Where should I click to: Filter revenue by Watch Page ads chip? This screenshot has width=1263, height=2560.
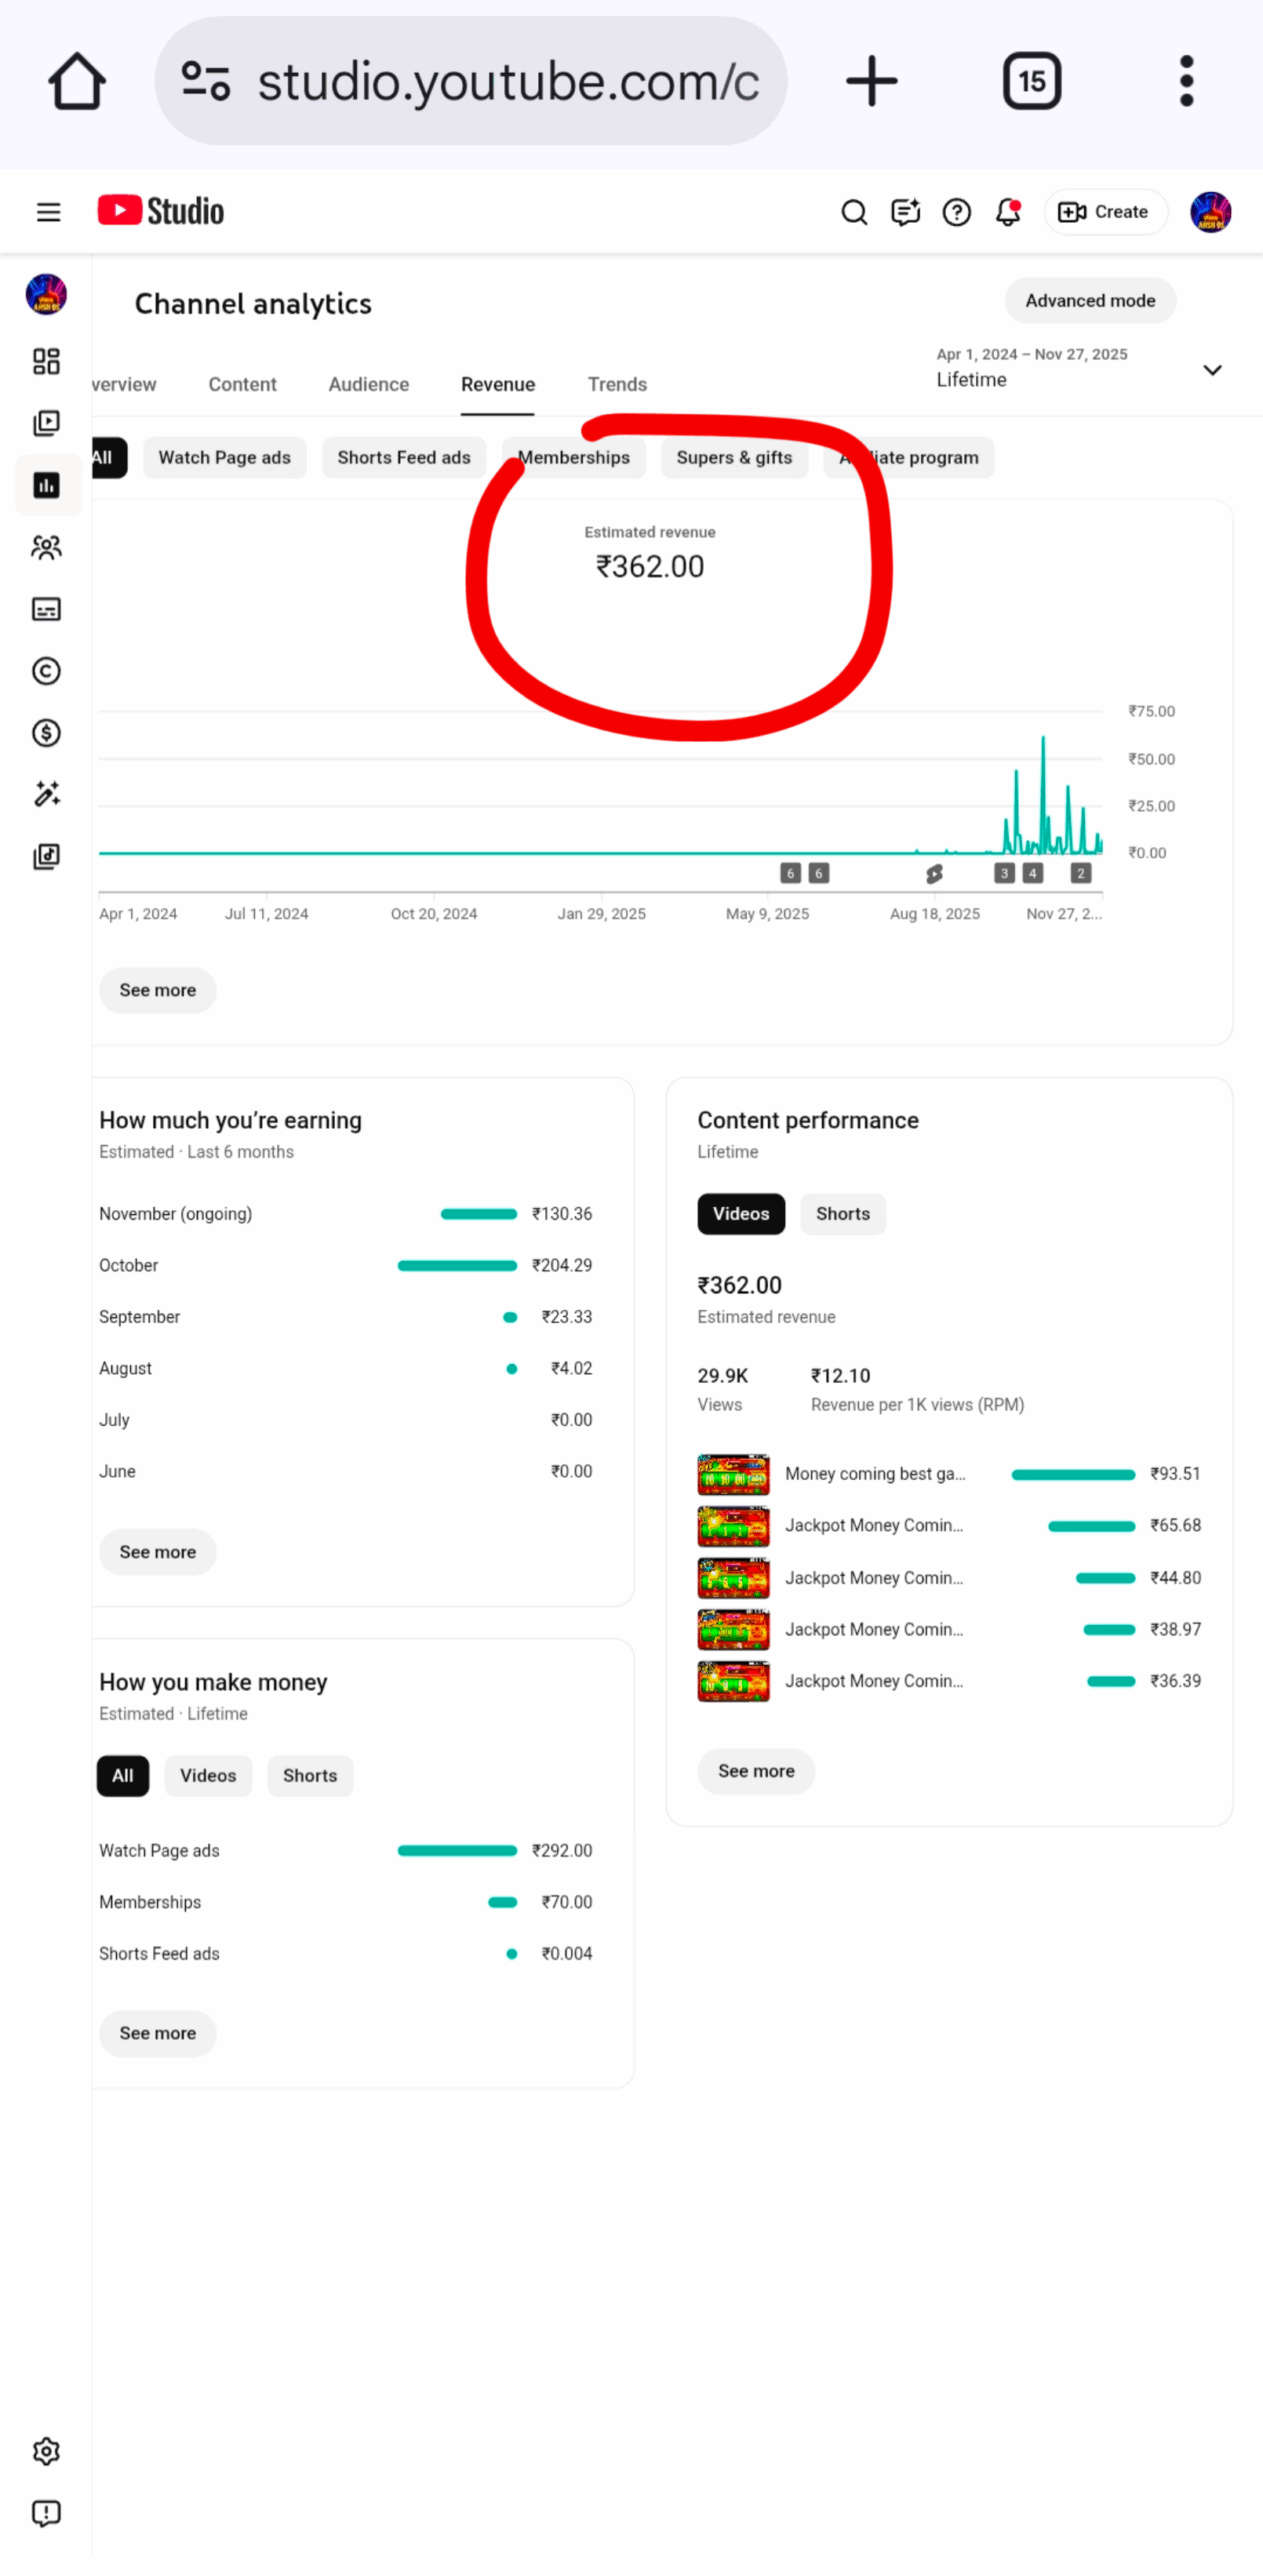(x=224, y=458)
